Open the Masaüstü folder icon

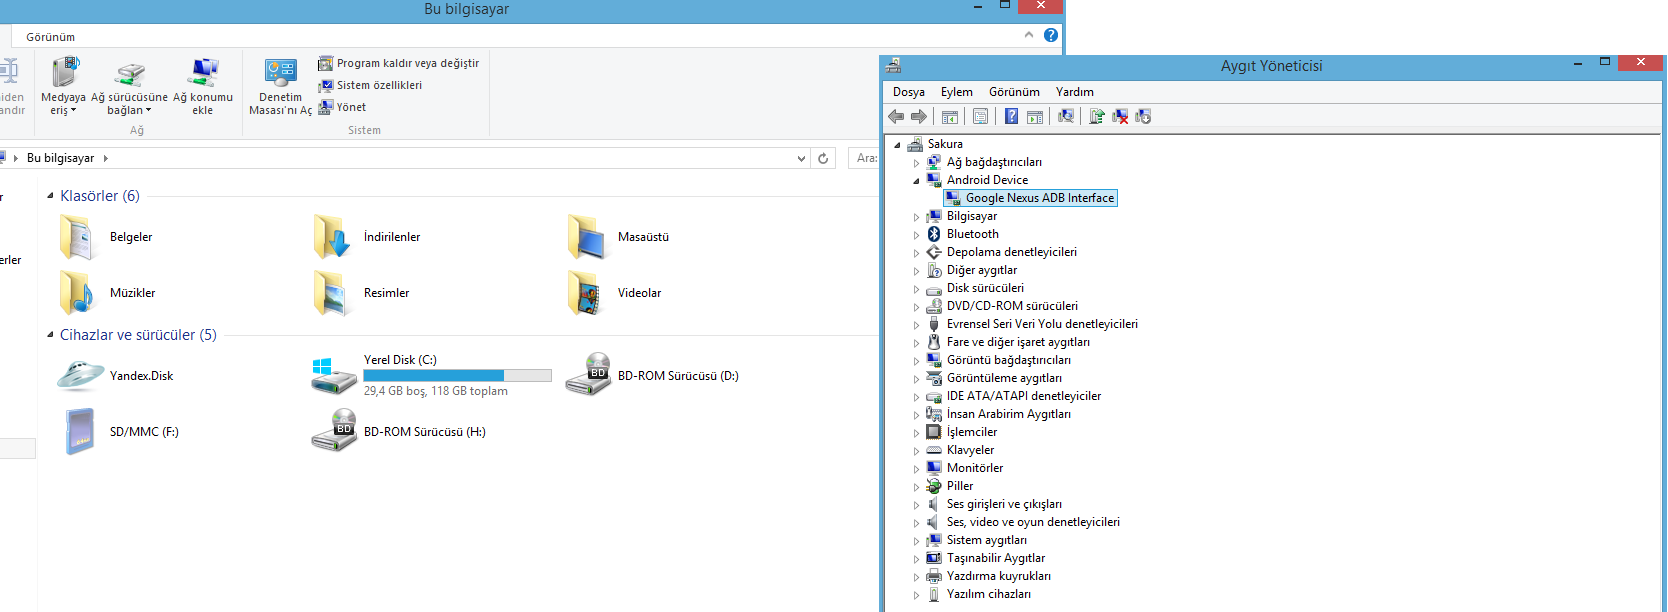point(586,237)
